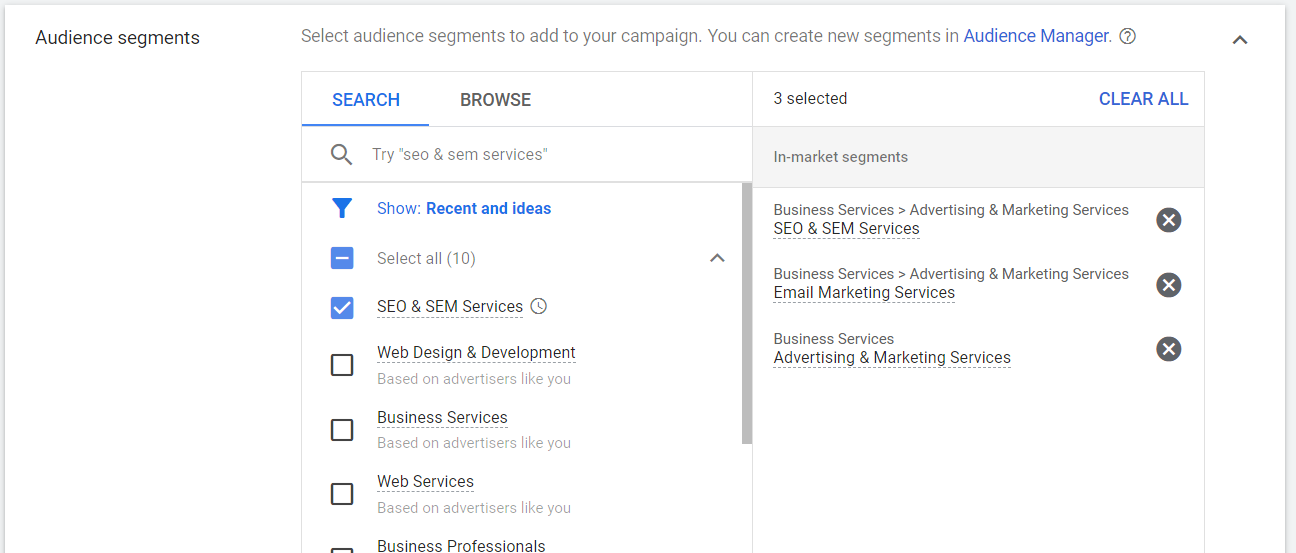Switch to the SEARCH tab
Screen dimensions: 1296x553
pyautogui.click(x=366, y=100)
